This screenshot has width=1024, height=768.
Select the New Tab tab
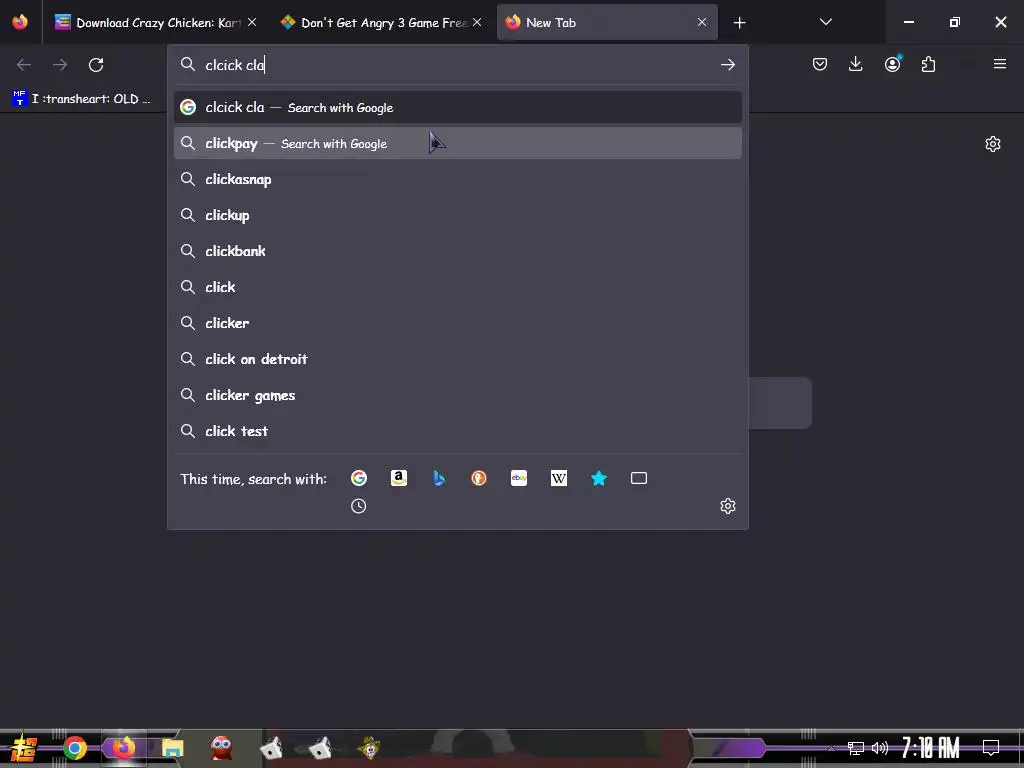607,22
